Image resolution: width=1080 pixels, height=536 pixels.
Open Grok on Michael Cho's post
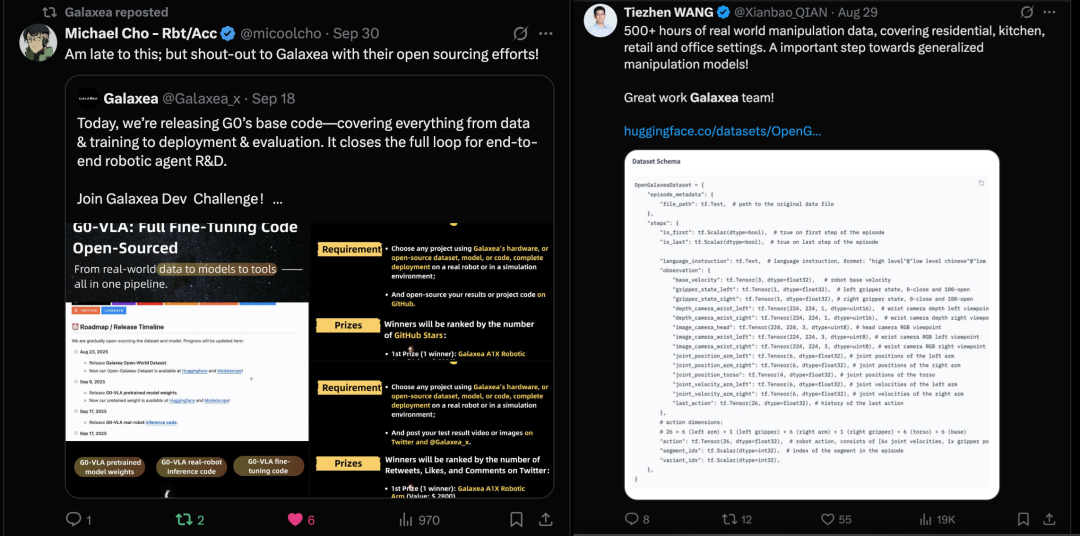(x=520, y=33)
